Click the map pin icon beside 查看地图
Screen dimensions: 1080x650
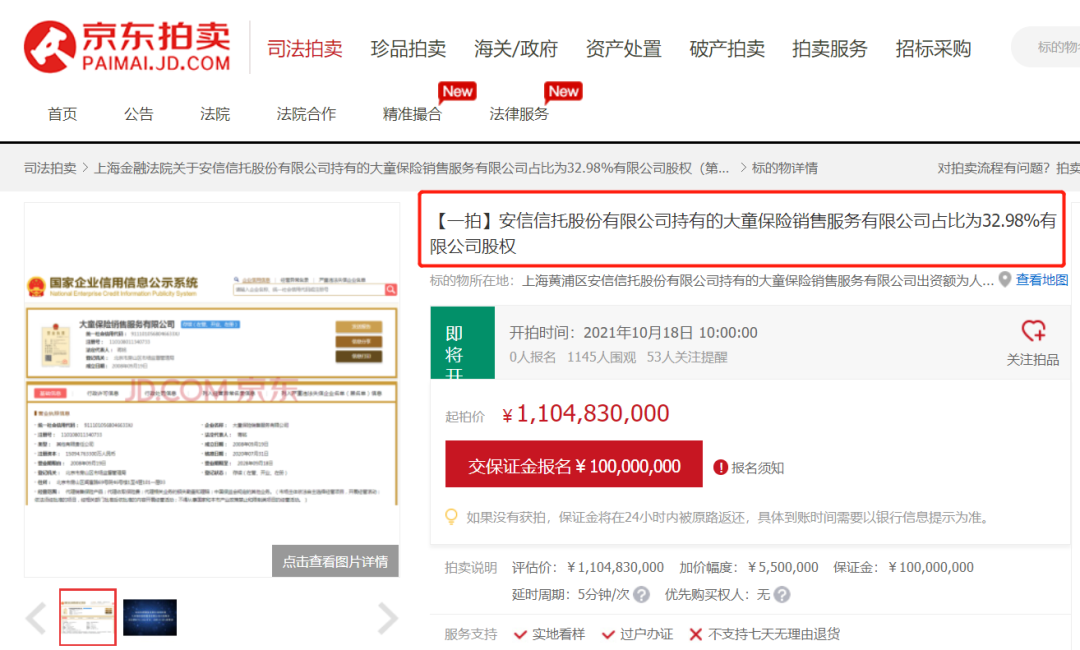click(x=1005, y=280)
